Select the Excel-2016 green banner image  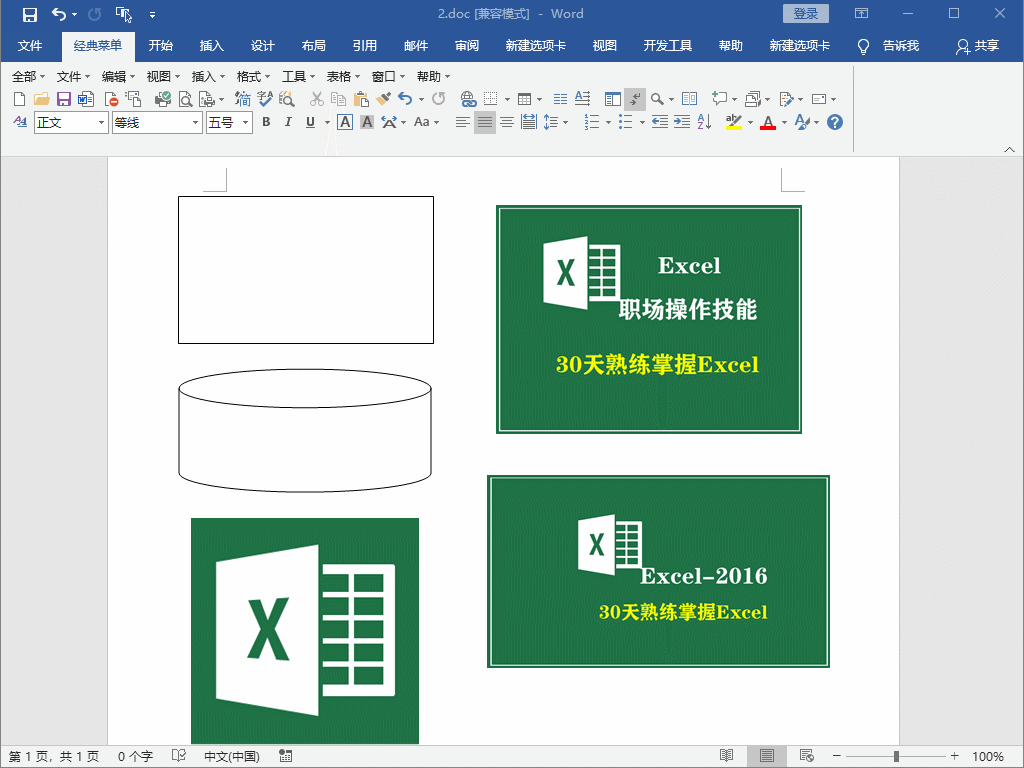pos(658,571)
